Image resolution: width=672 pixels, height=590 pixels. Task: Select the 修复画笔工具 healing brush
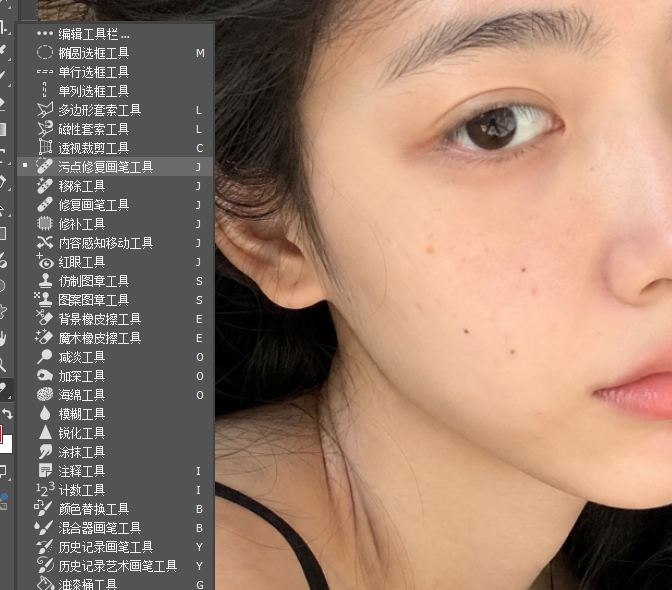click(115, 205)
